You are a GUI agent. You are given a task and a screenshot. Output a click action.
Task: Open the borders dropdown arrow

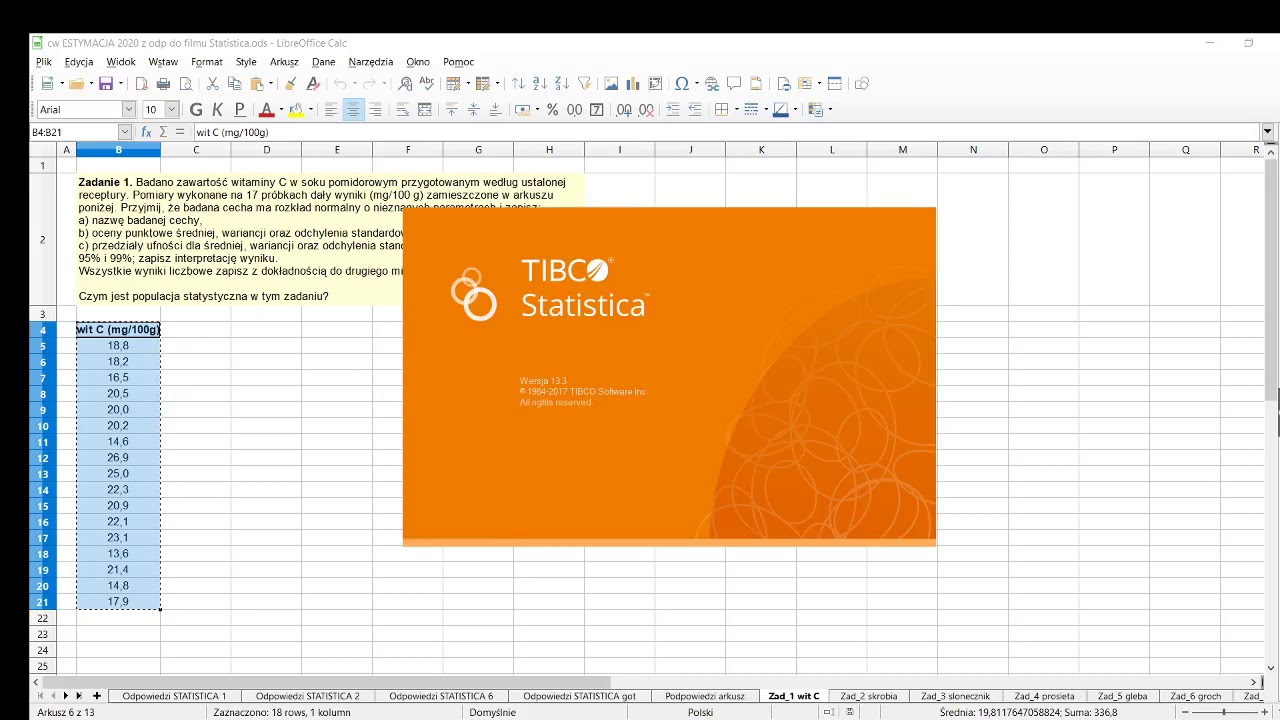735,110
